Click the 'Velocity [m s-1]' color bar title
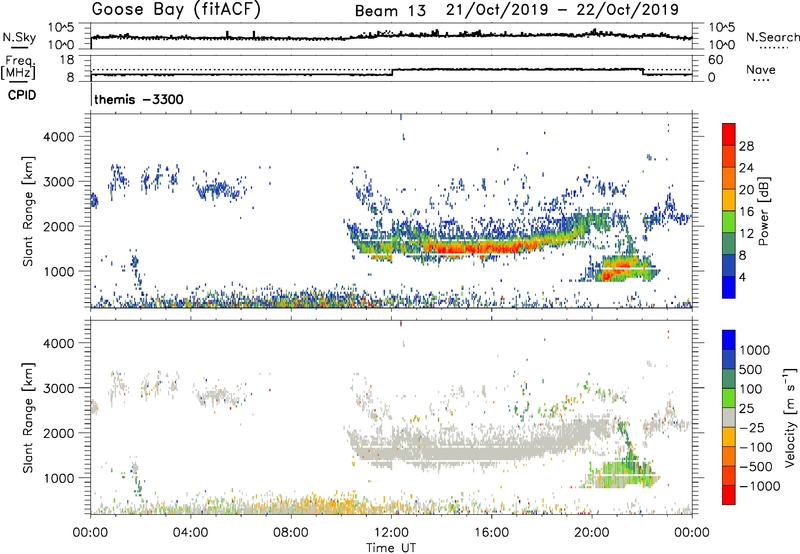800x554 pixels. 790,417
